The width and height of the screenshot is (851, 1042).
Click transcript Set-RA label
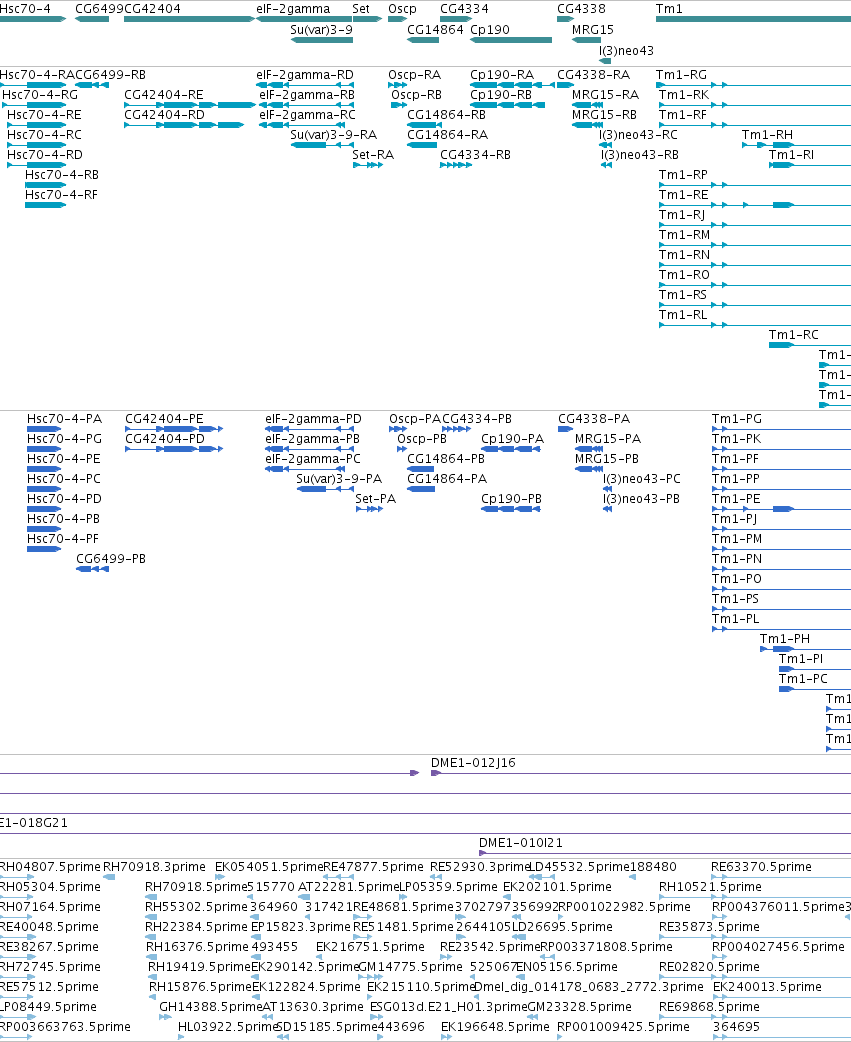pos(373,154)
